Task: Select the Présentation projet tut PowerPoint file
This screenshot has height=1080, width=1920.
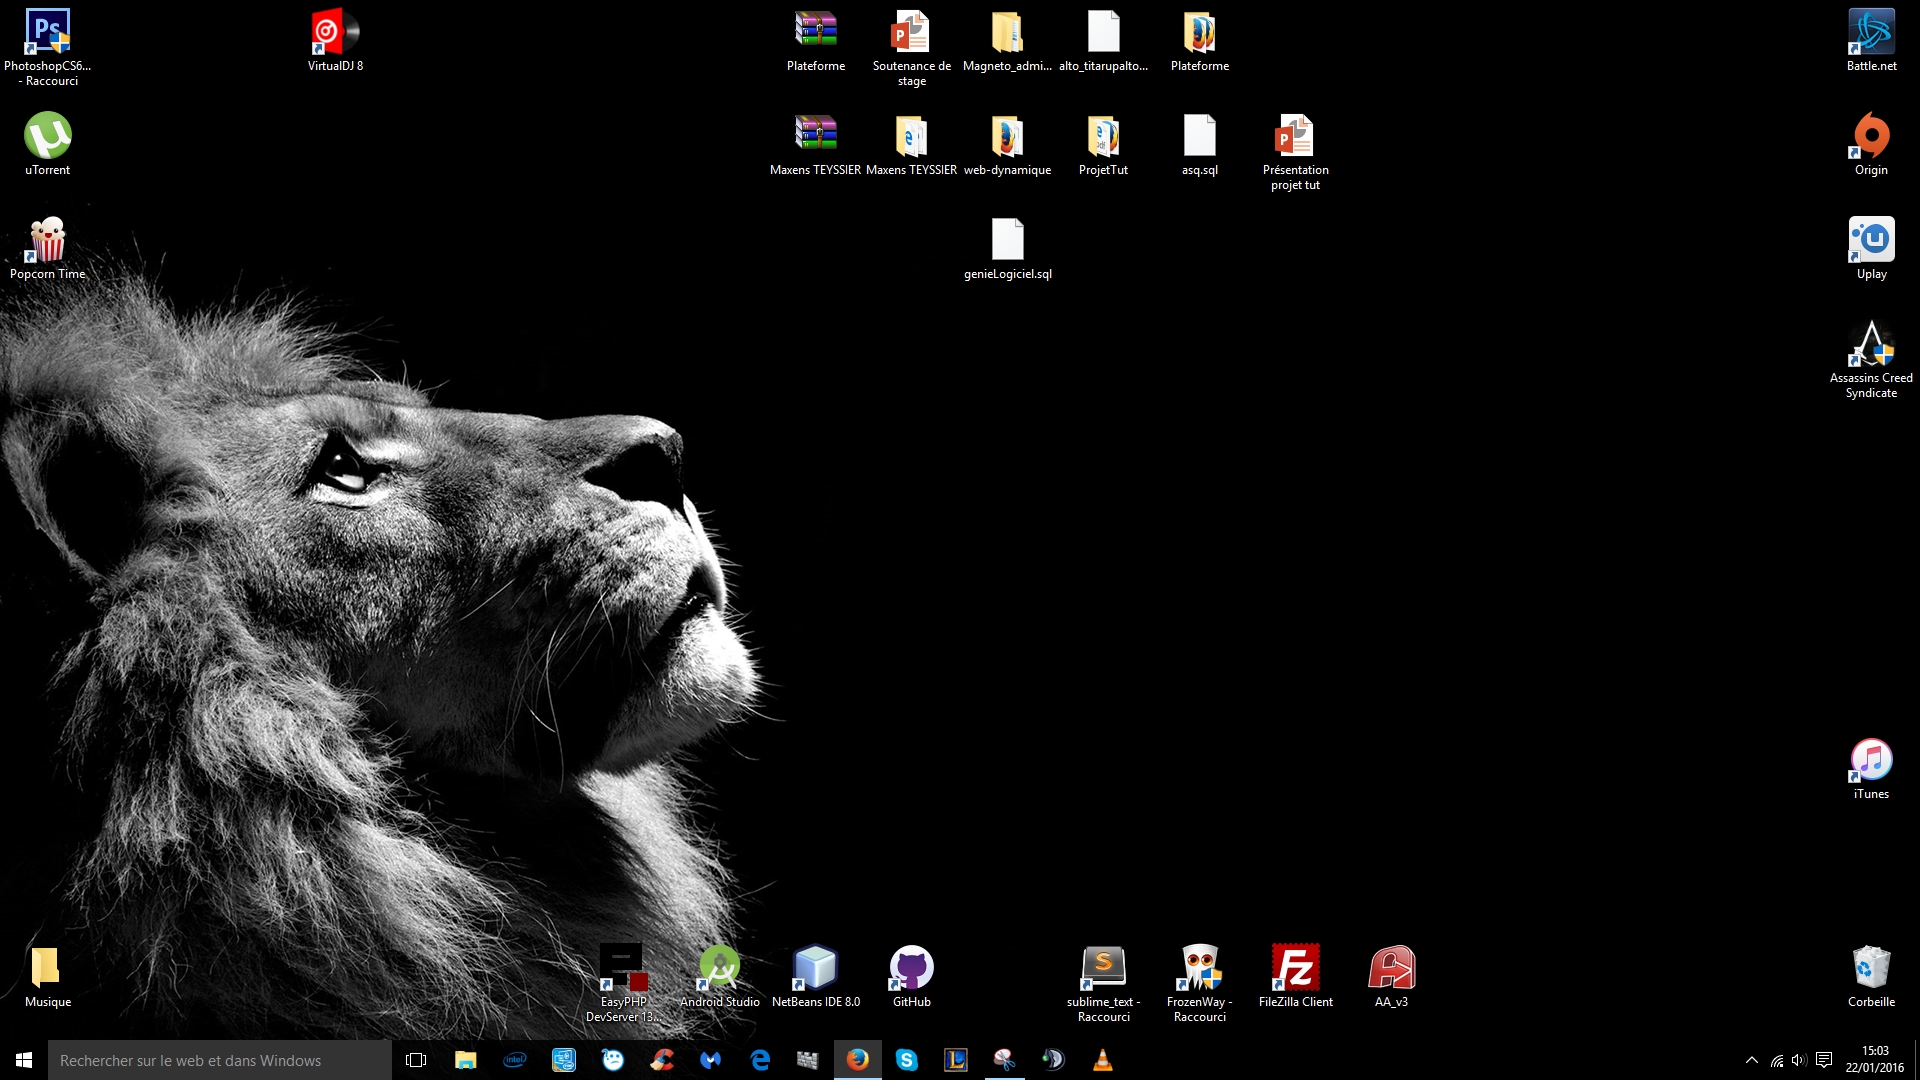Action: tap(1295, 151)
